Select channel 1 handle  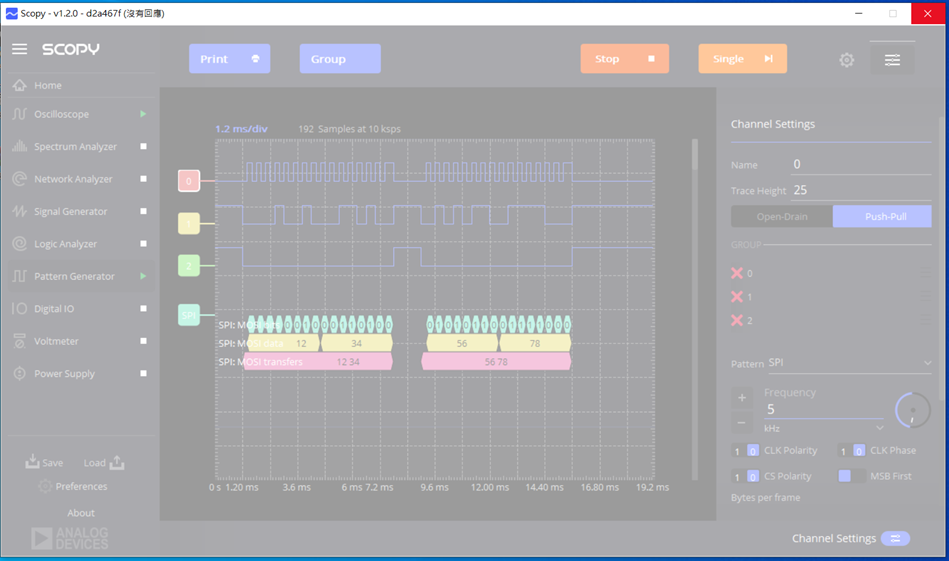point(189,223)
